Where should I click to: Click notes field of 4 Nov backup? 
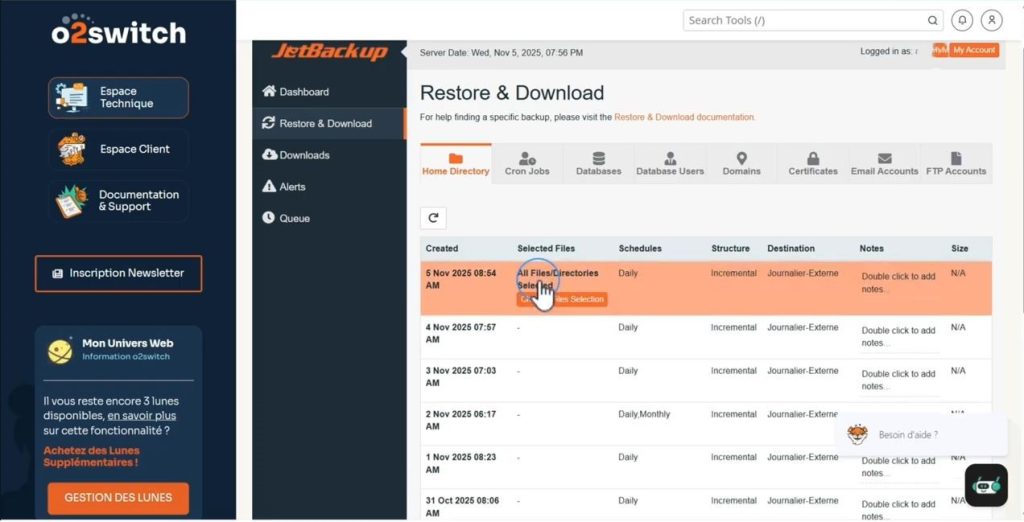pos(899,337)
